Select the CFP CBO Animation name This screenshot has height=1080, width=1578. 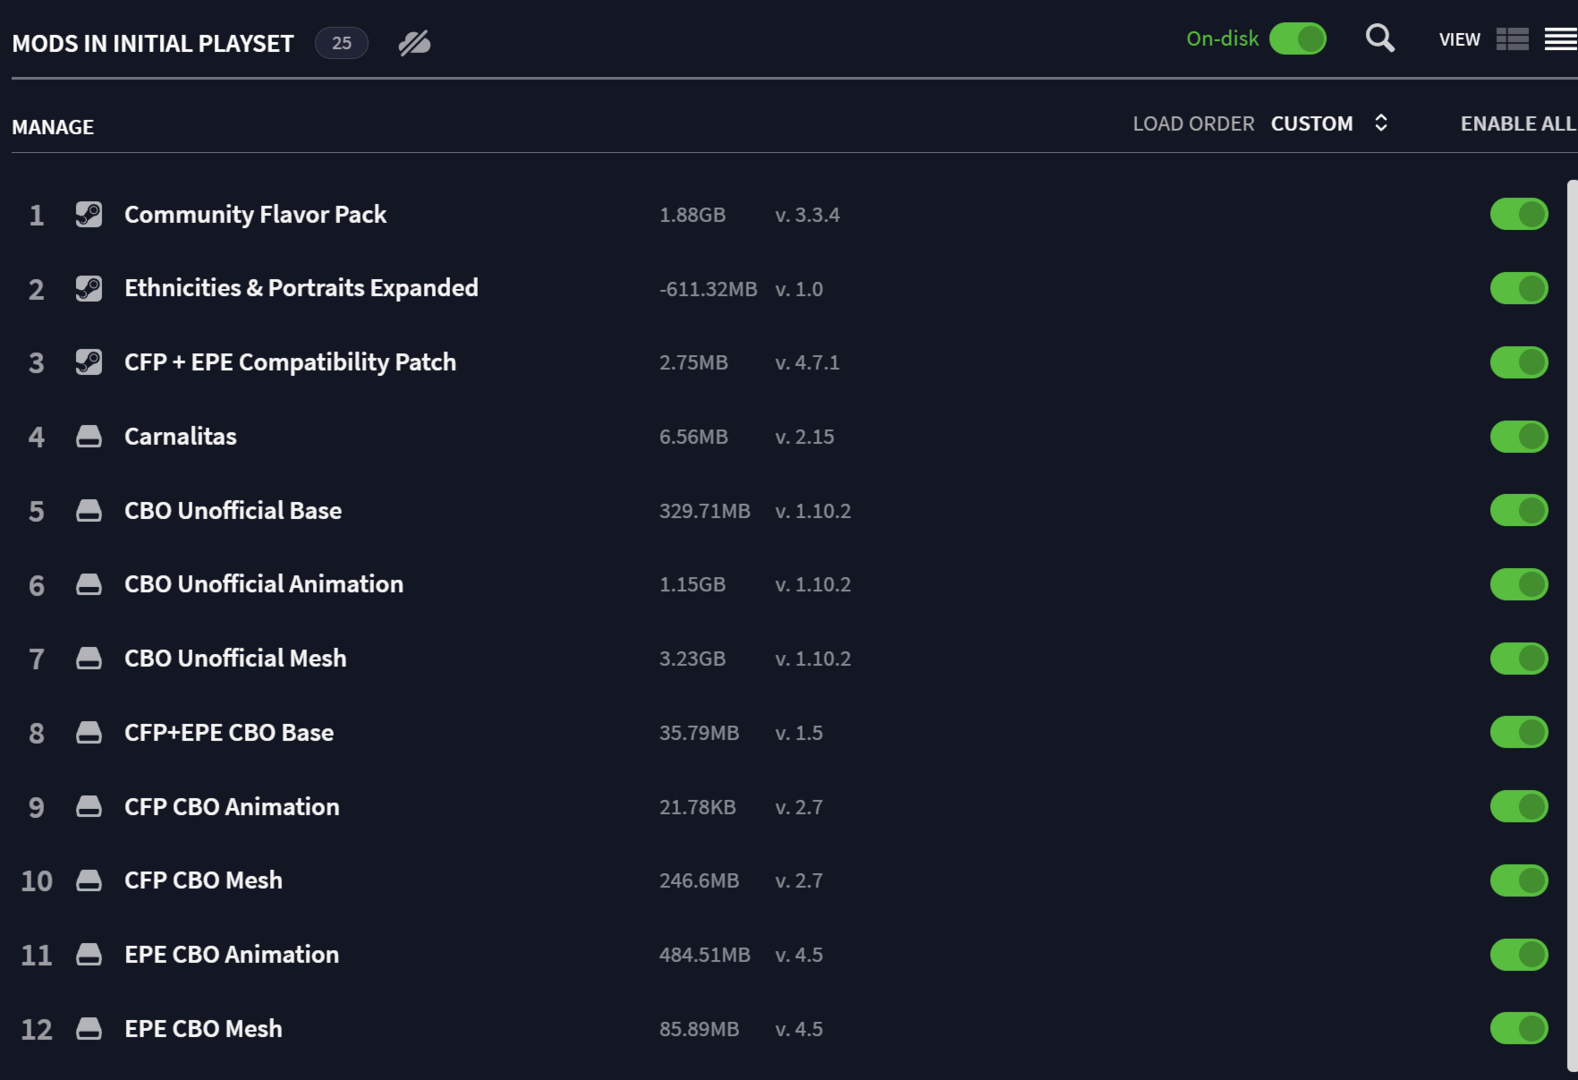click(232, 806)
